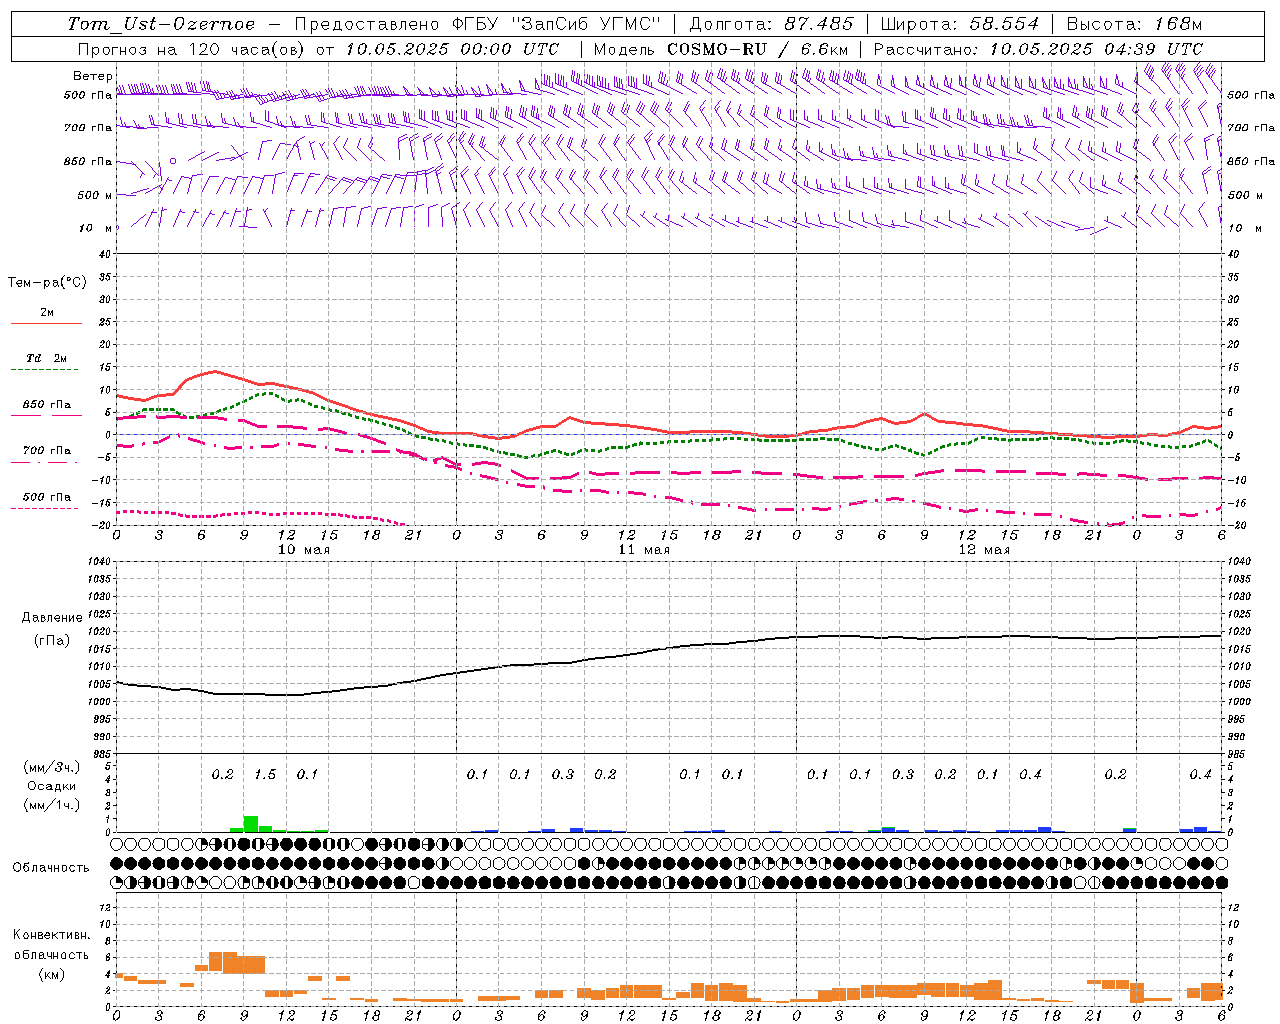Click the latitude value Широта: 58.554

tap(960, 24)
